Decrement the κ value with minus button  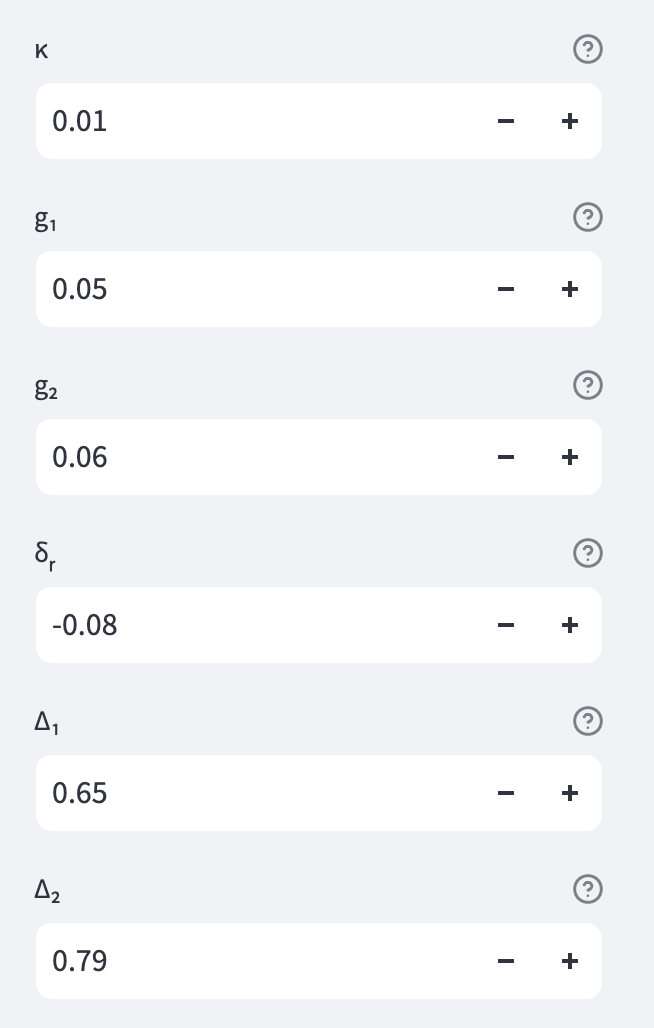506,121
